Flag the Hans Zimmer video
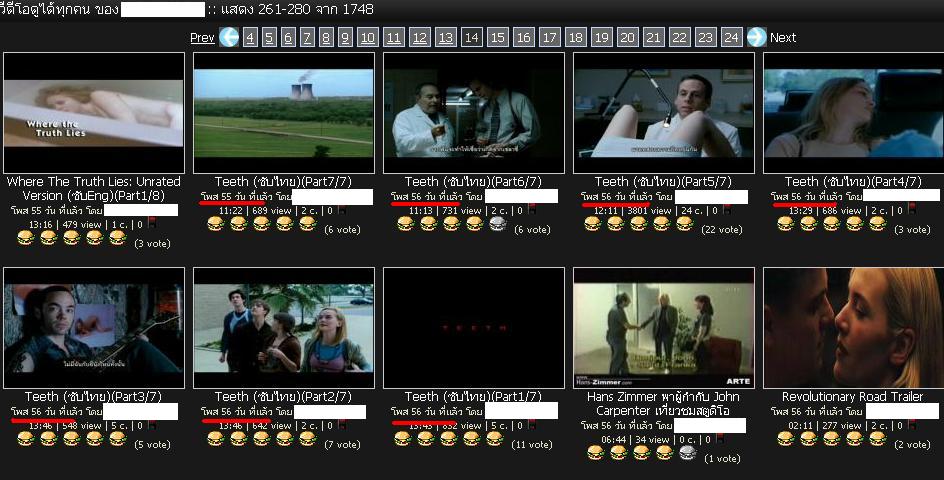 (719, 439)
